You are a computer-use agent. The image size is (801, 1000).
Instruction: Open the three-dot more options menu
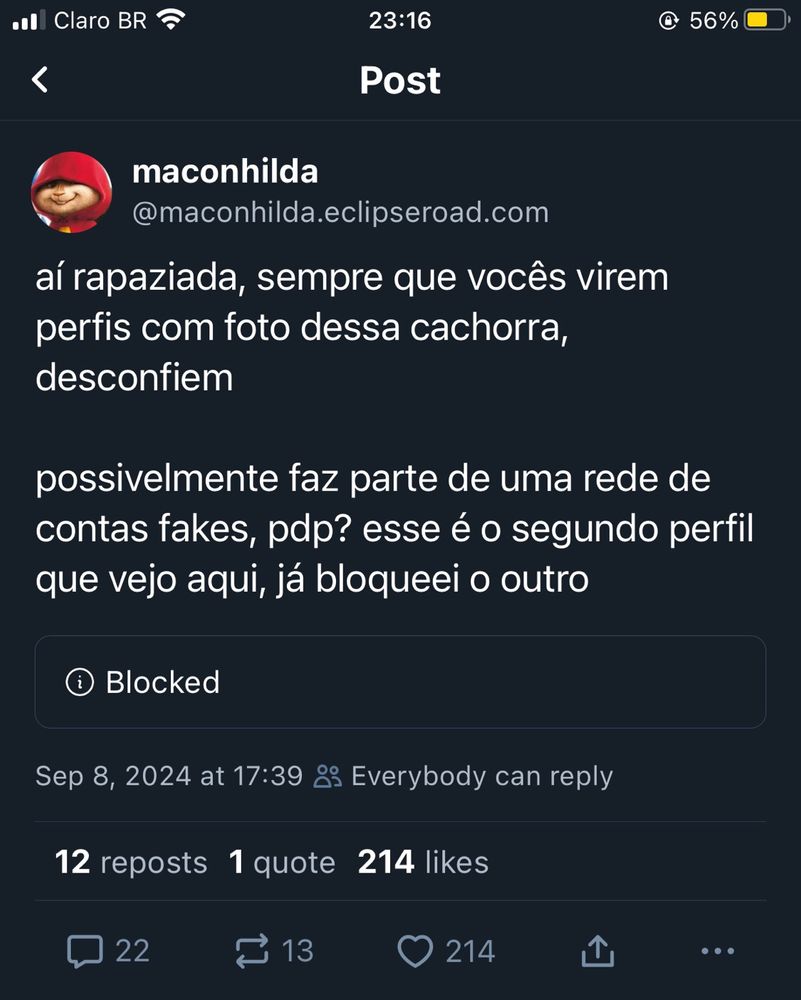click(x=717, y=951)
